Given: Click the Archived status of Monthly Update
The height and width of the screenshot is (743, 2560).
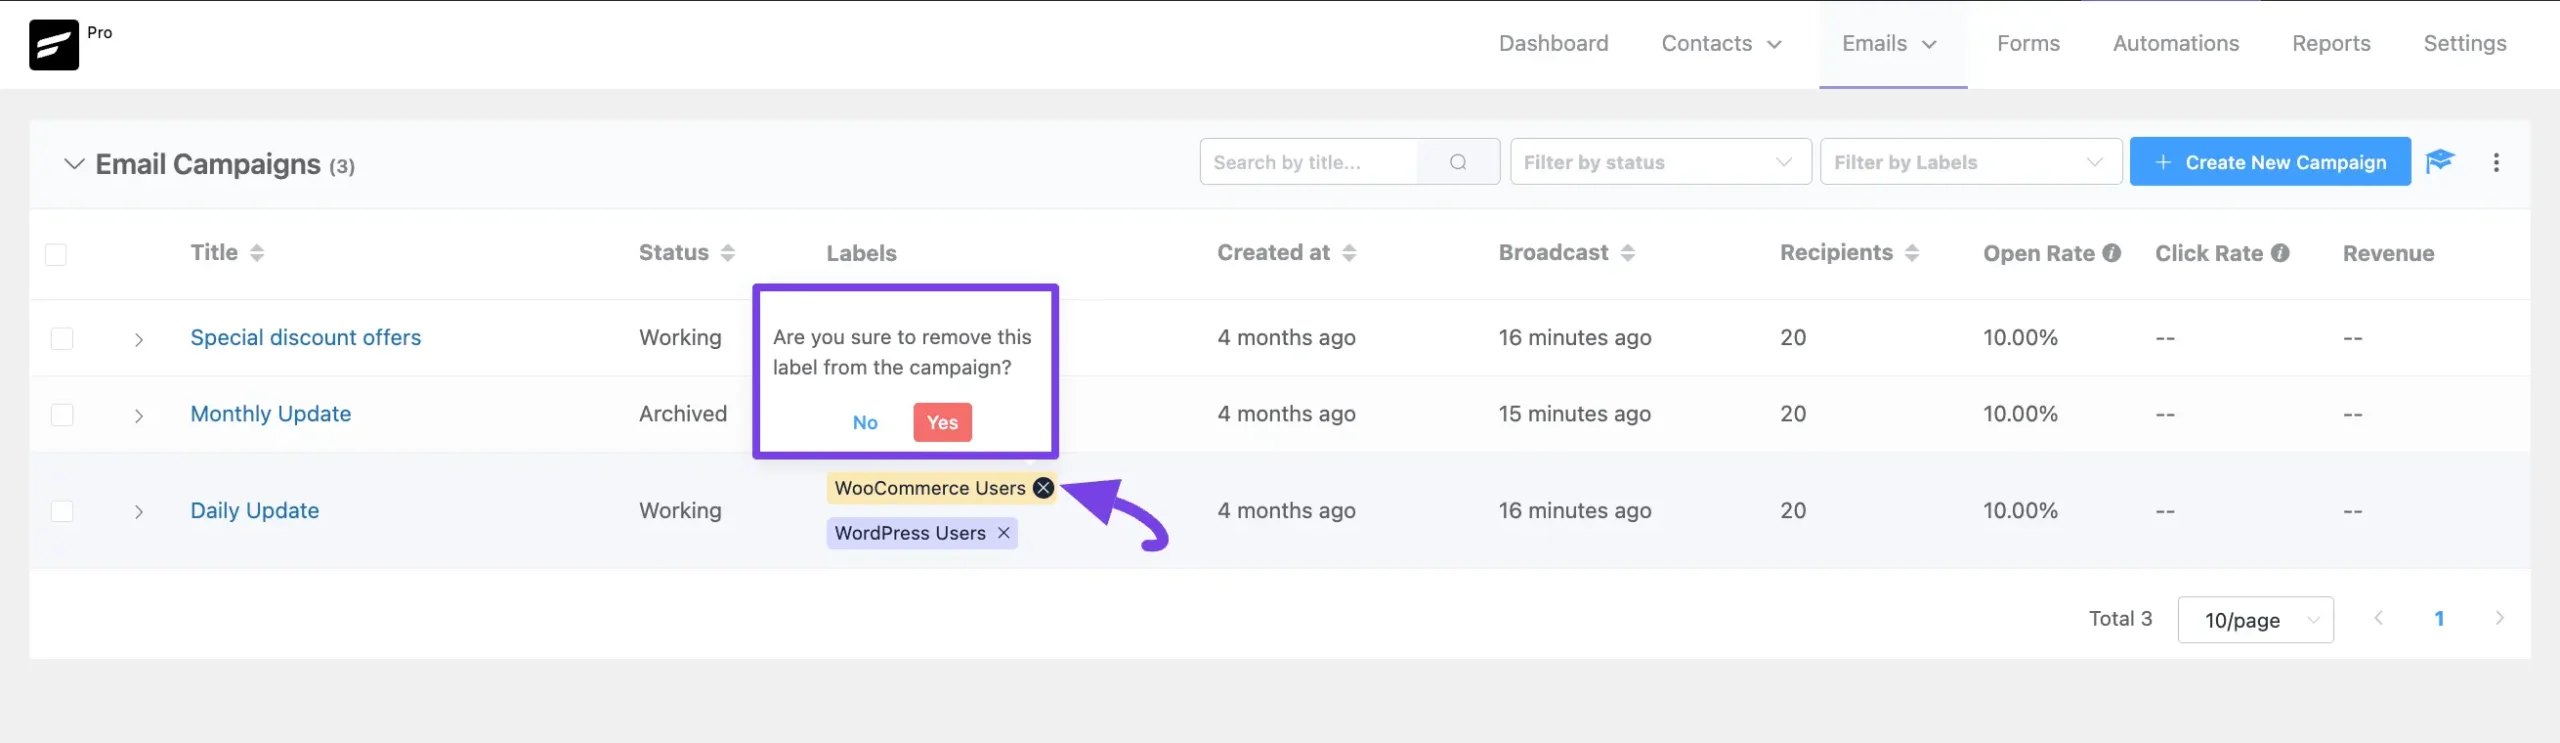Looking at the screenshot, I should (683, 414).
